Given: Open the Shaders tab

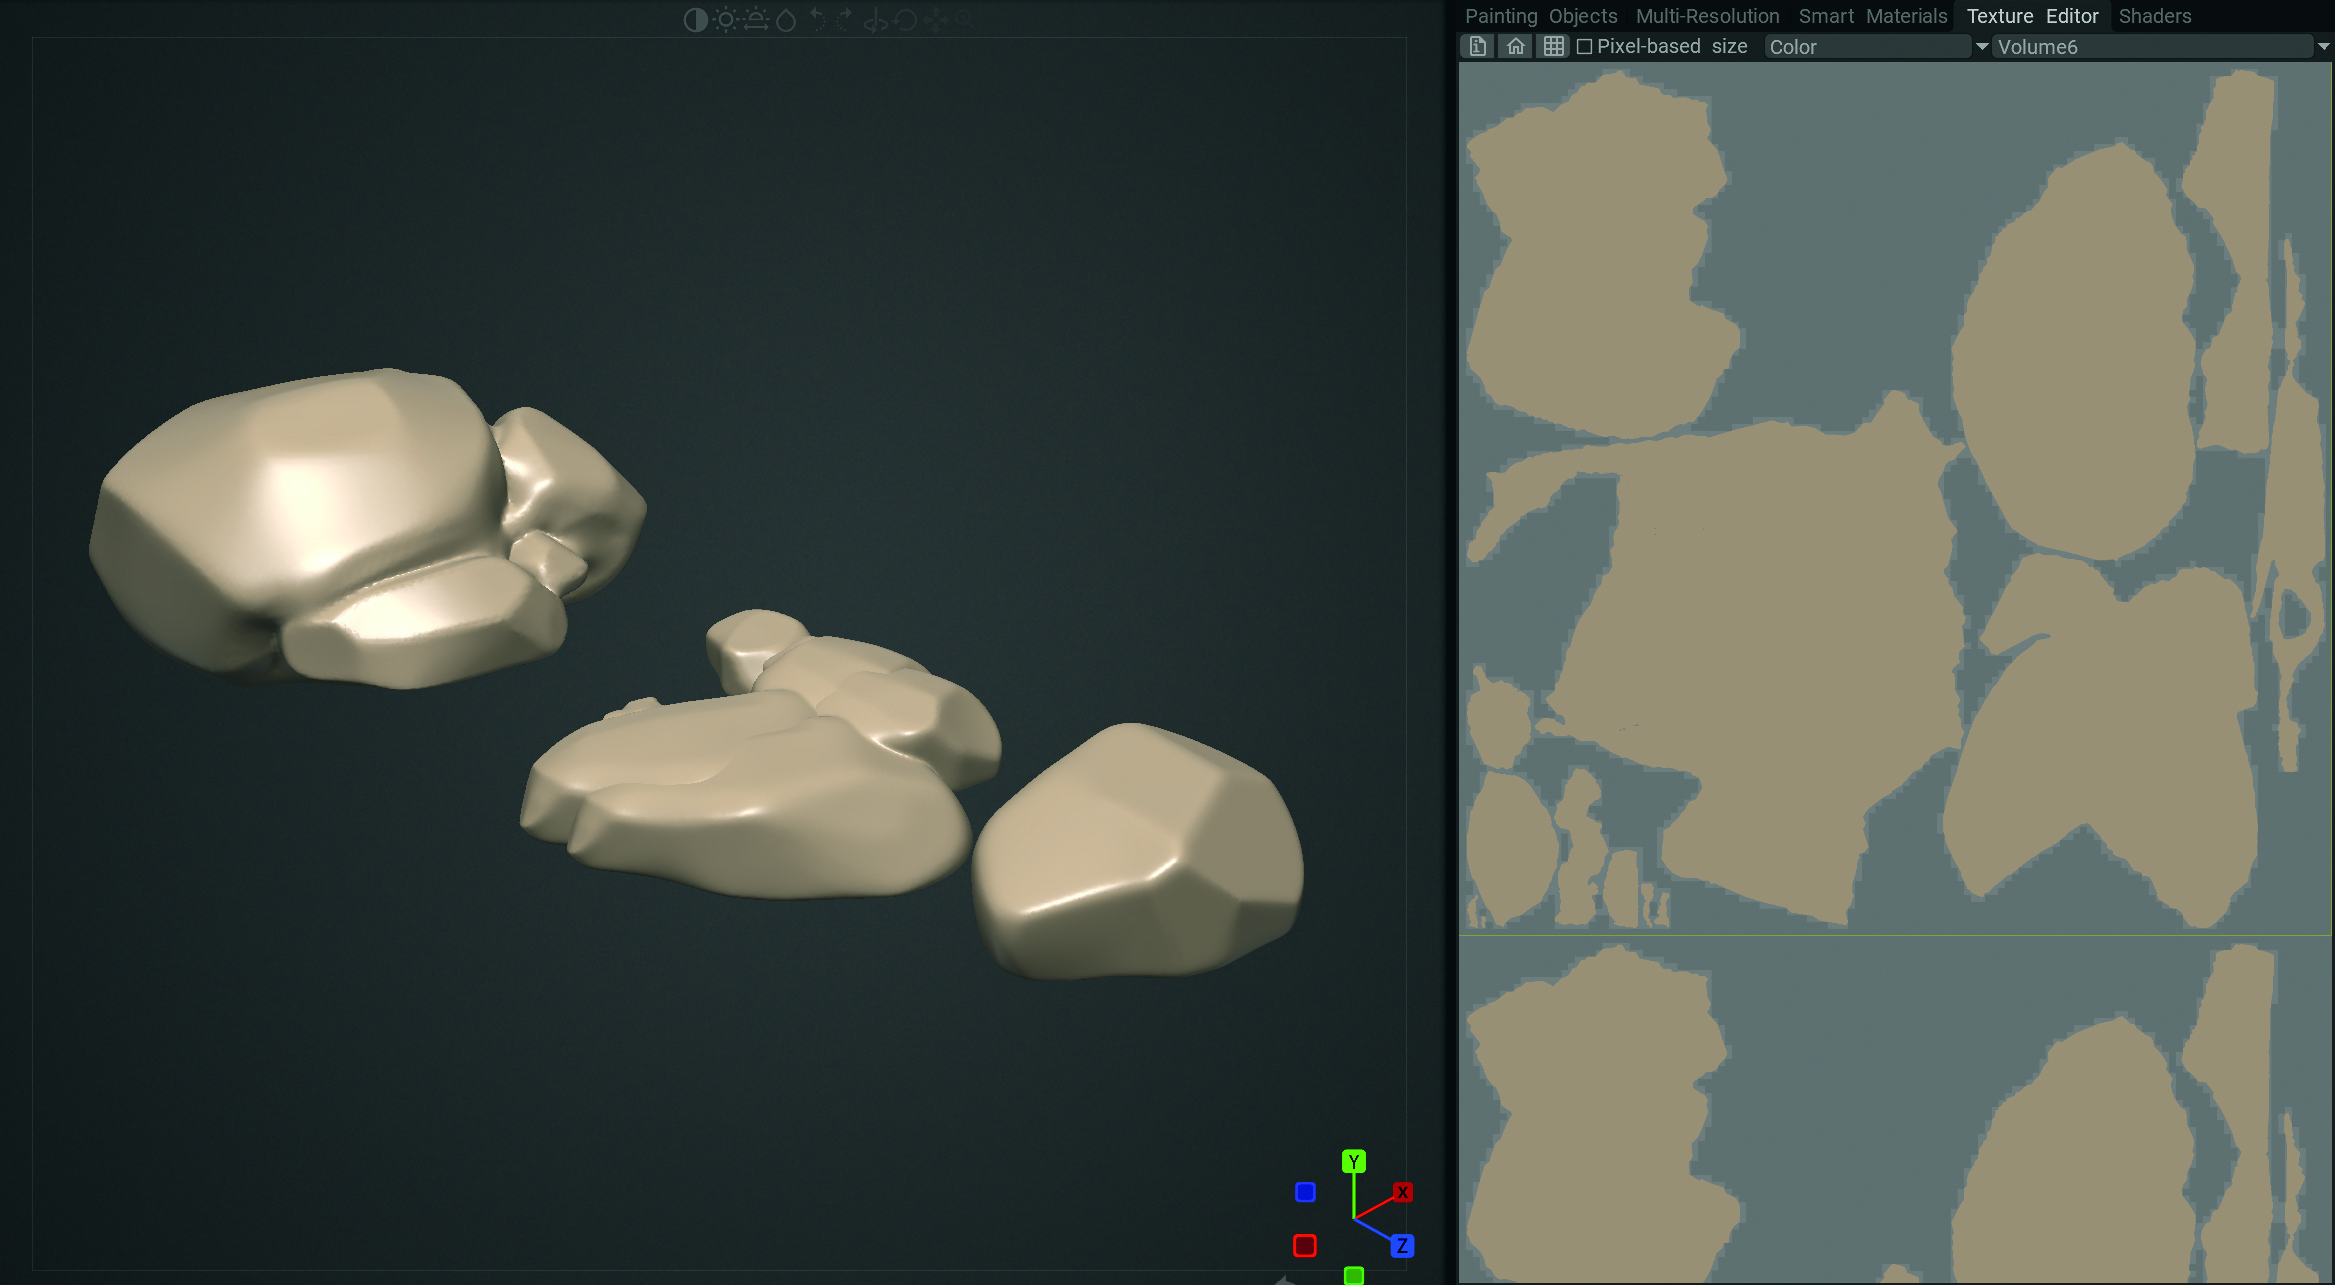Looking at the screenshot, I should click(x=2155, y=16).
